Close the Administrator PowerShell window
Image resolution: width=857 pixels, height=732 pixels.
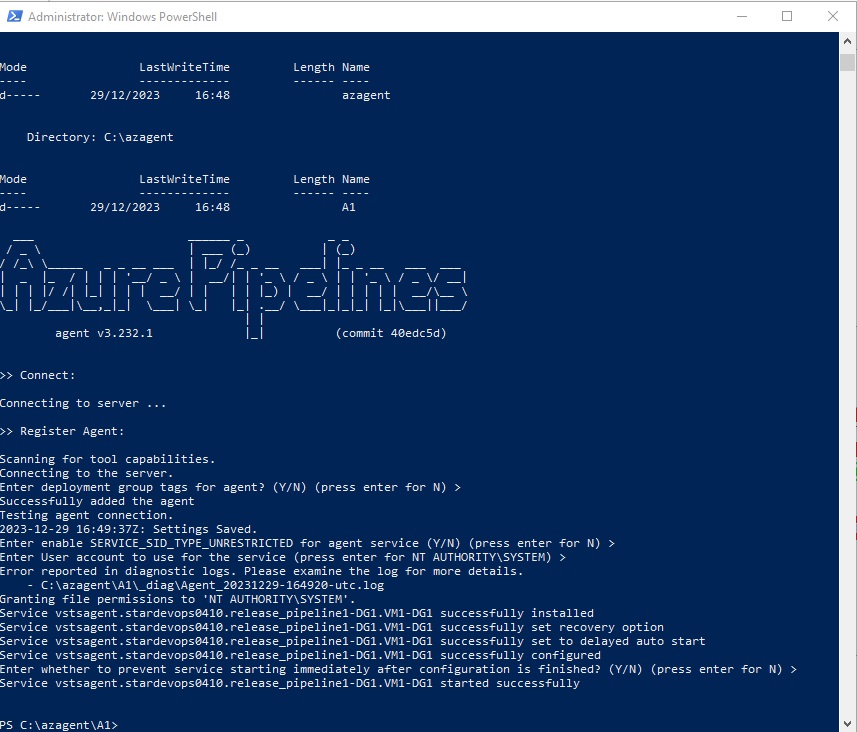[x=832, y=16]
